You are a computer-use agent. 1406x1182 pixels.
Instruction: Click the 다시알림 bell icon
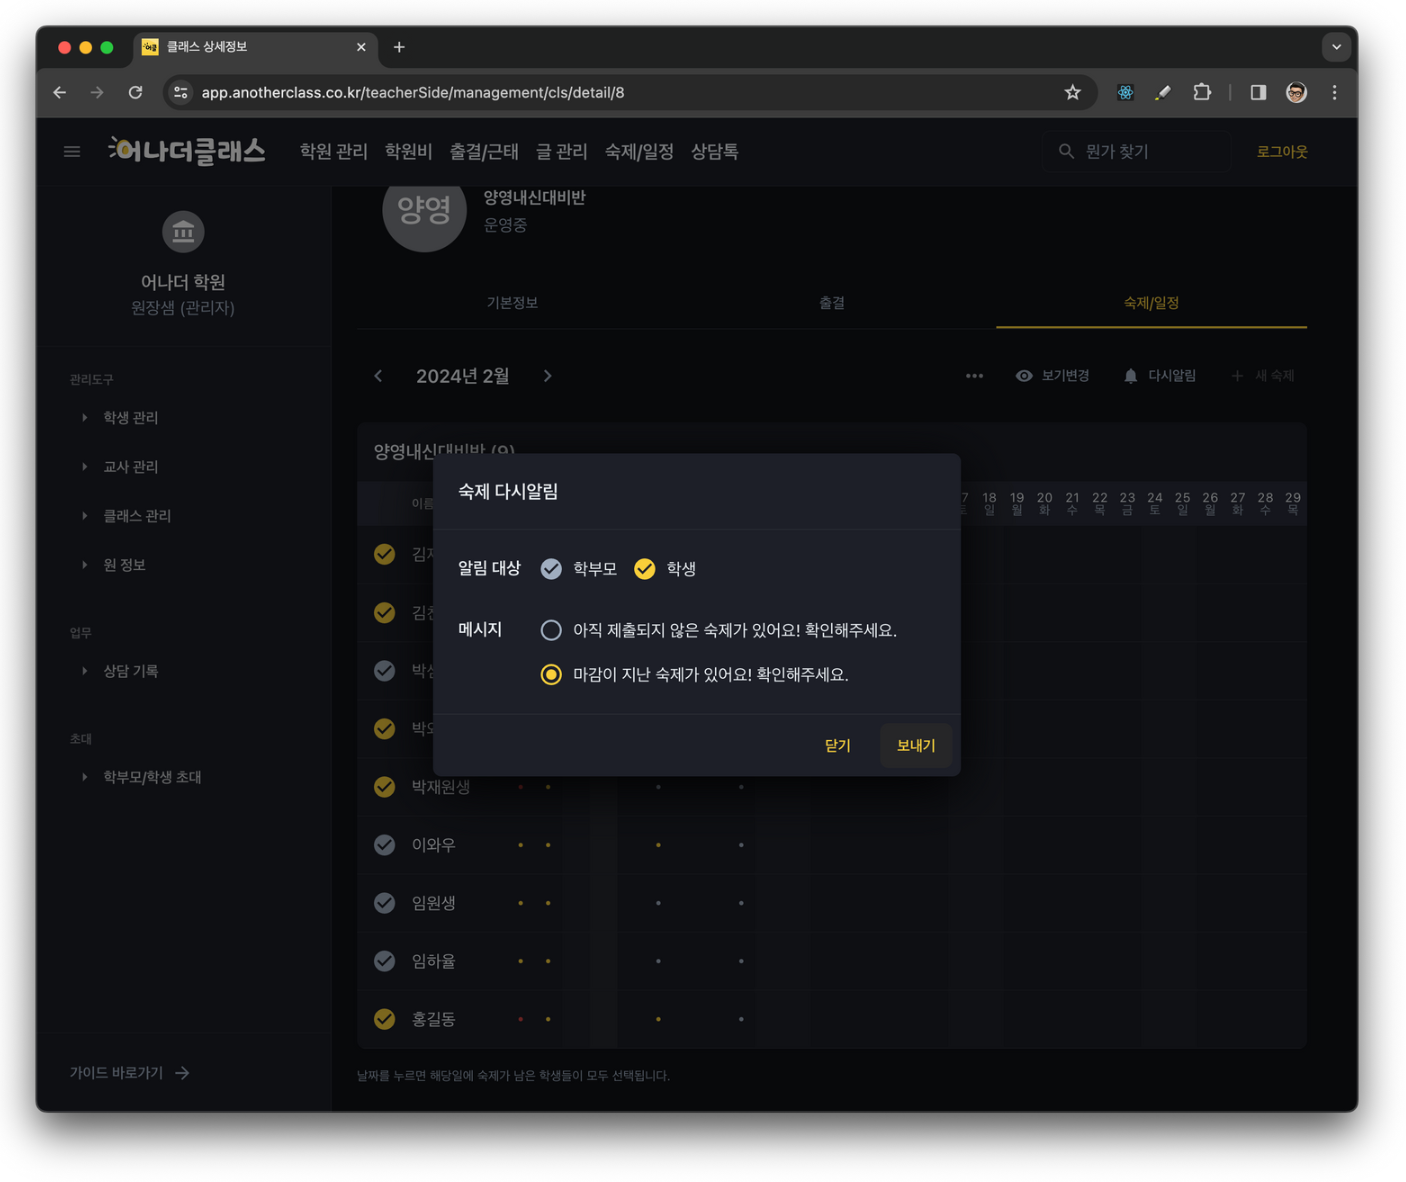point(1130,376)
